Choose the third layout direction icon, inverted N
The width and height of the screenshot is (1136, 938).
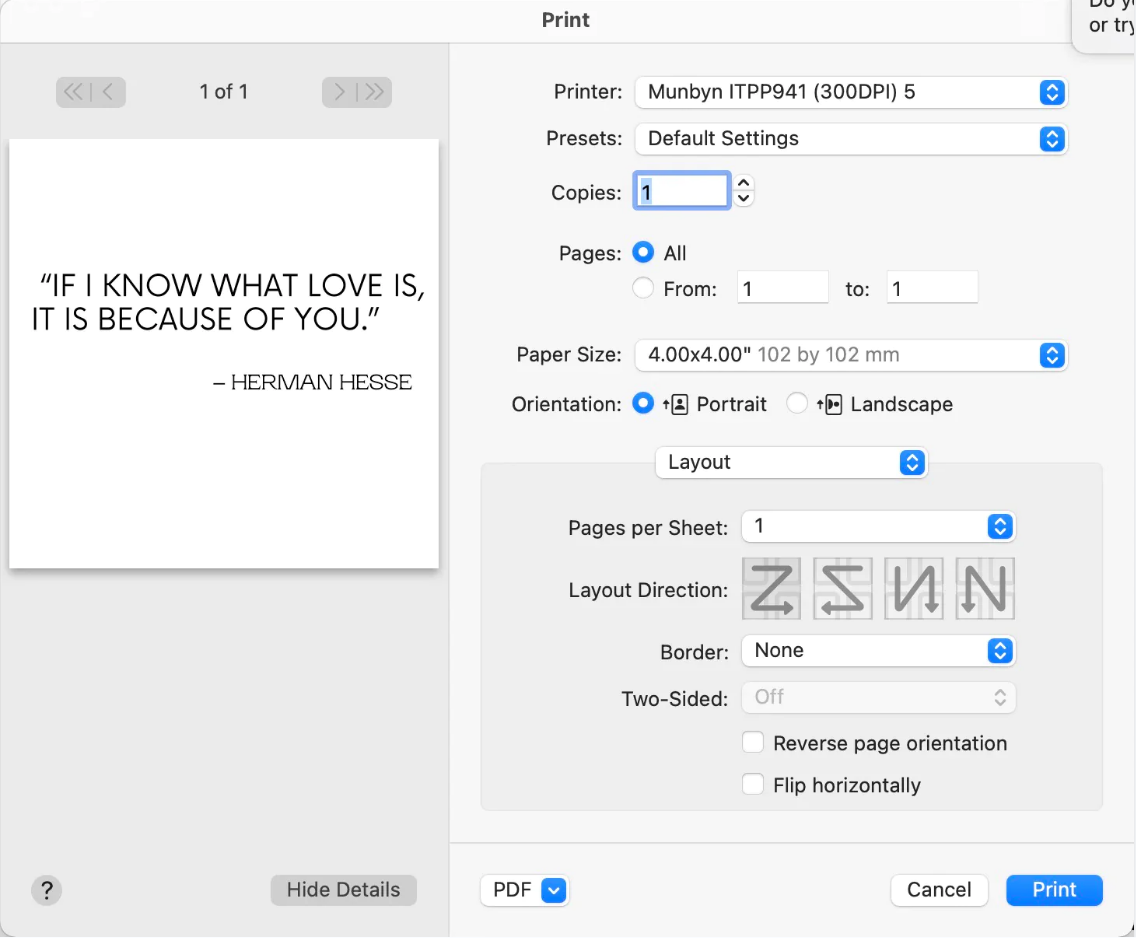tap(913, 588)
